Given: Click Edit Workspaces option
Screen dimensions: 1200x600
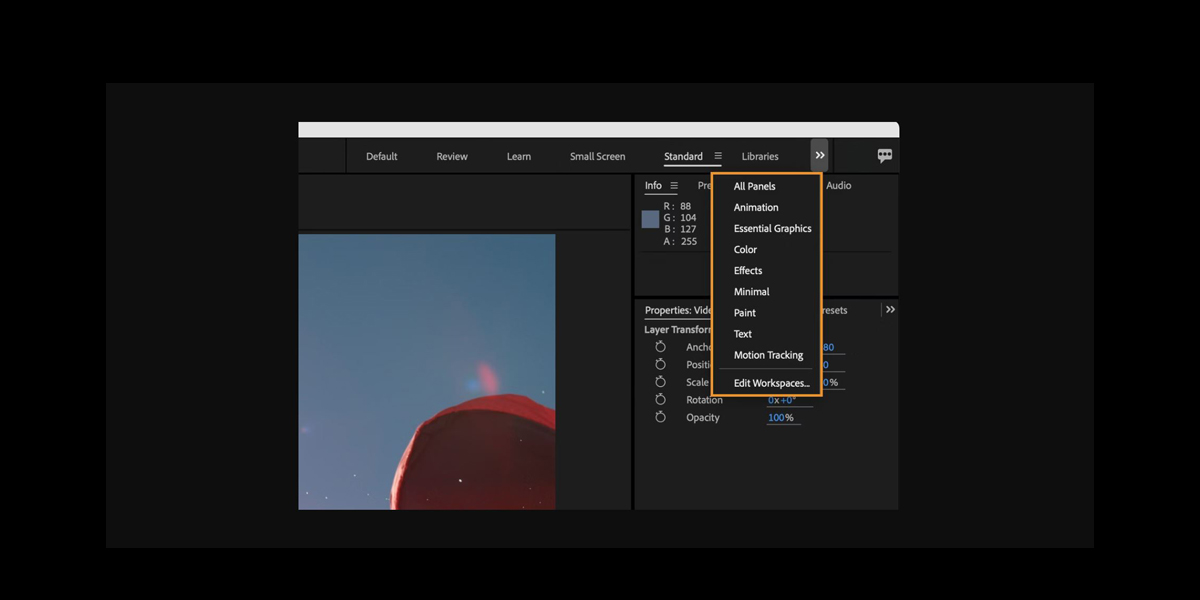Looking at the screenshot, I should (770, 382).
